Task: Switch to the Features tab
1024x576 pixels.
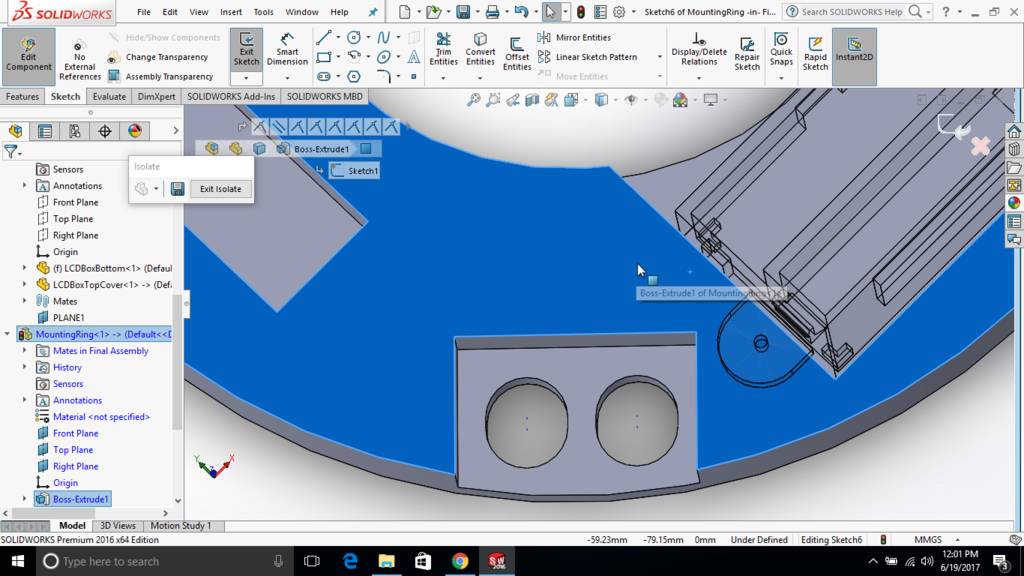Action: click(22, 97)
